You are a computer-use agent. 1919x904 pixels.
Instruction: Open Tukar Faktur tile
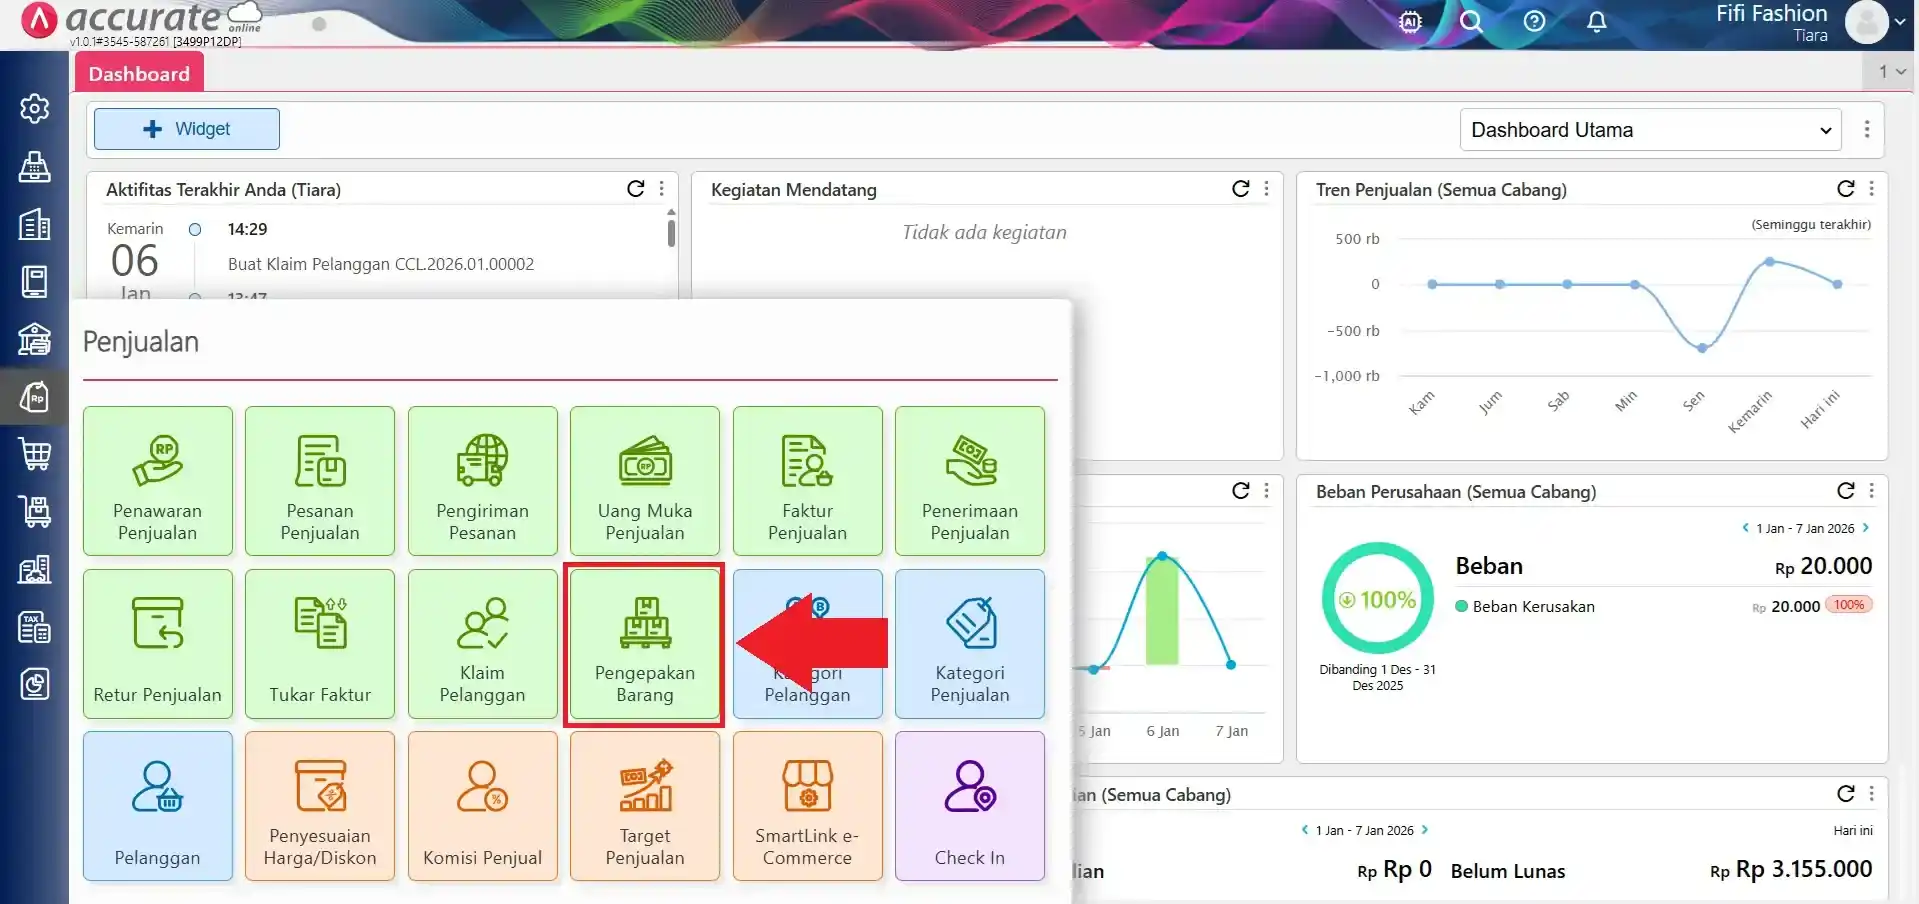pos(320,644)
